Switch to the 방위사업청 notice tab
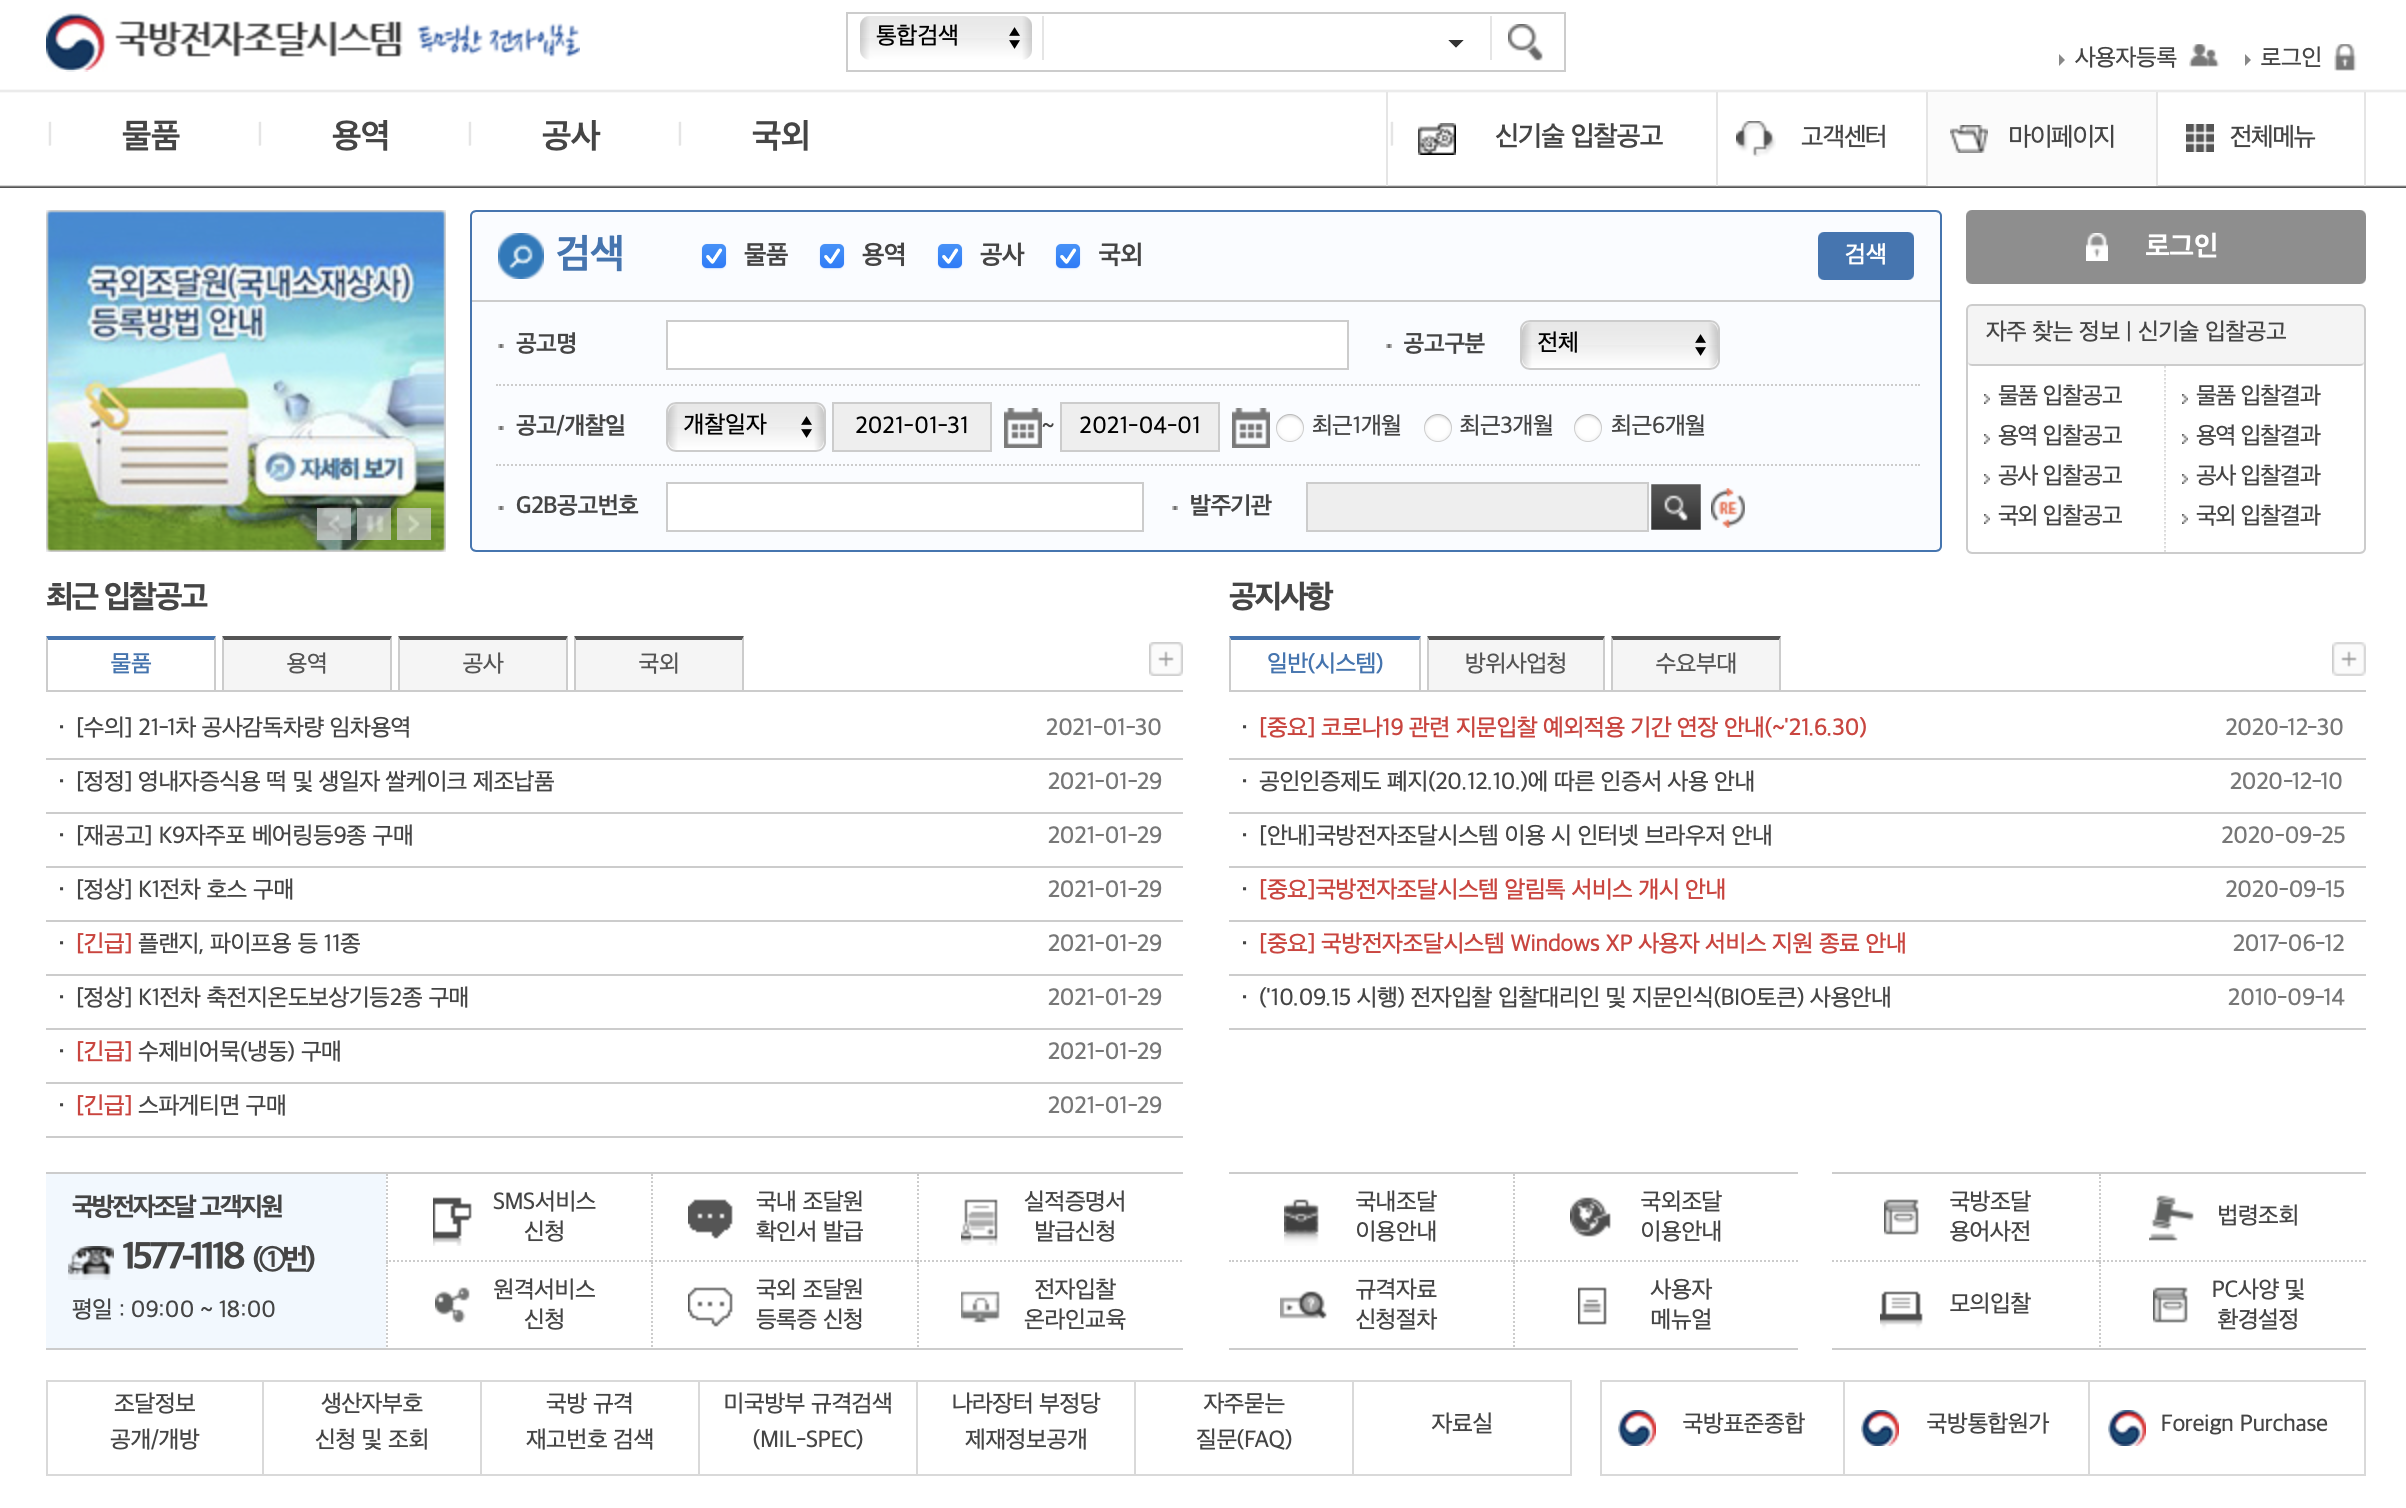 point(1515,663)
